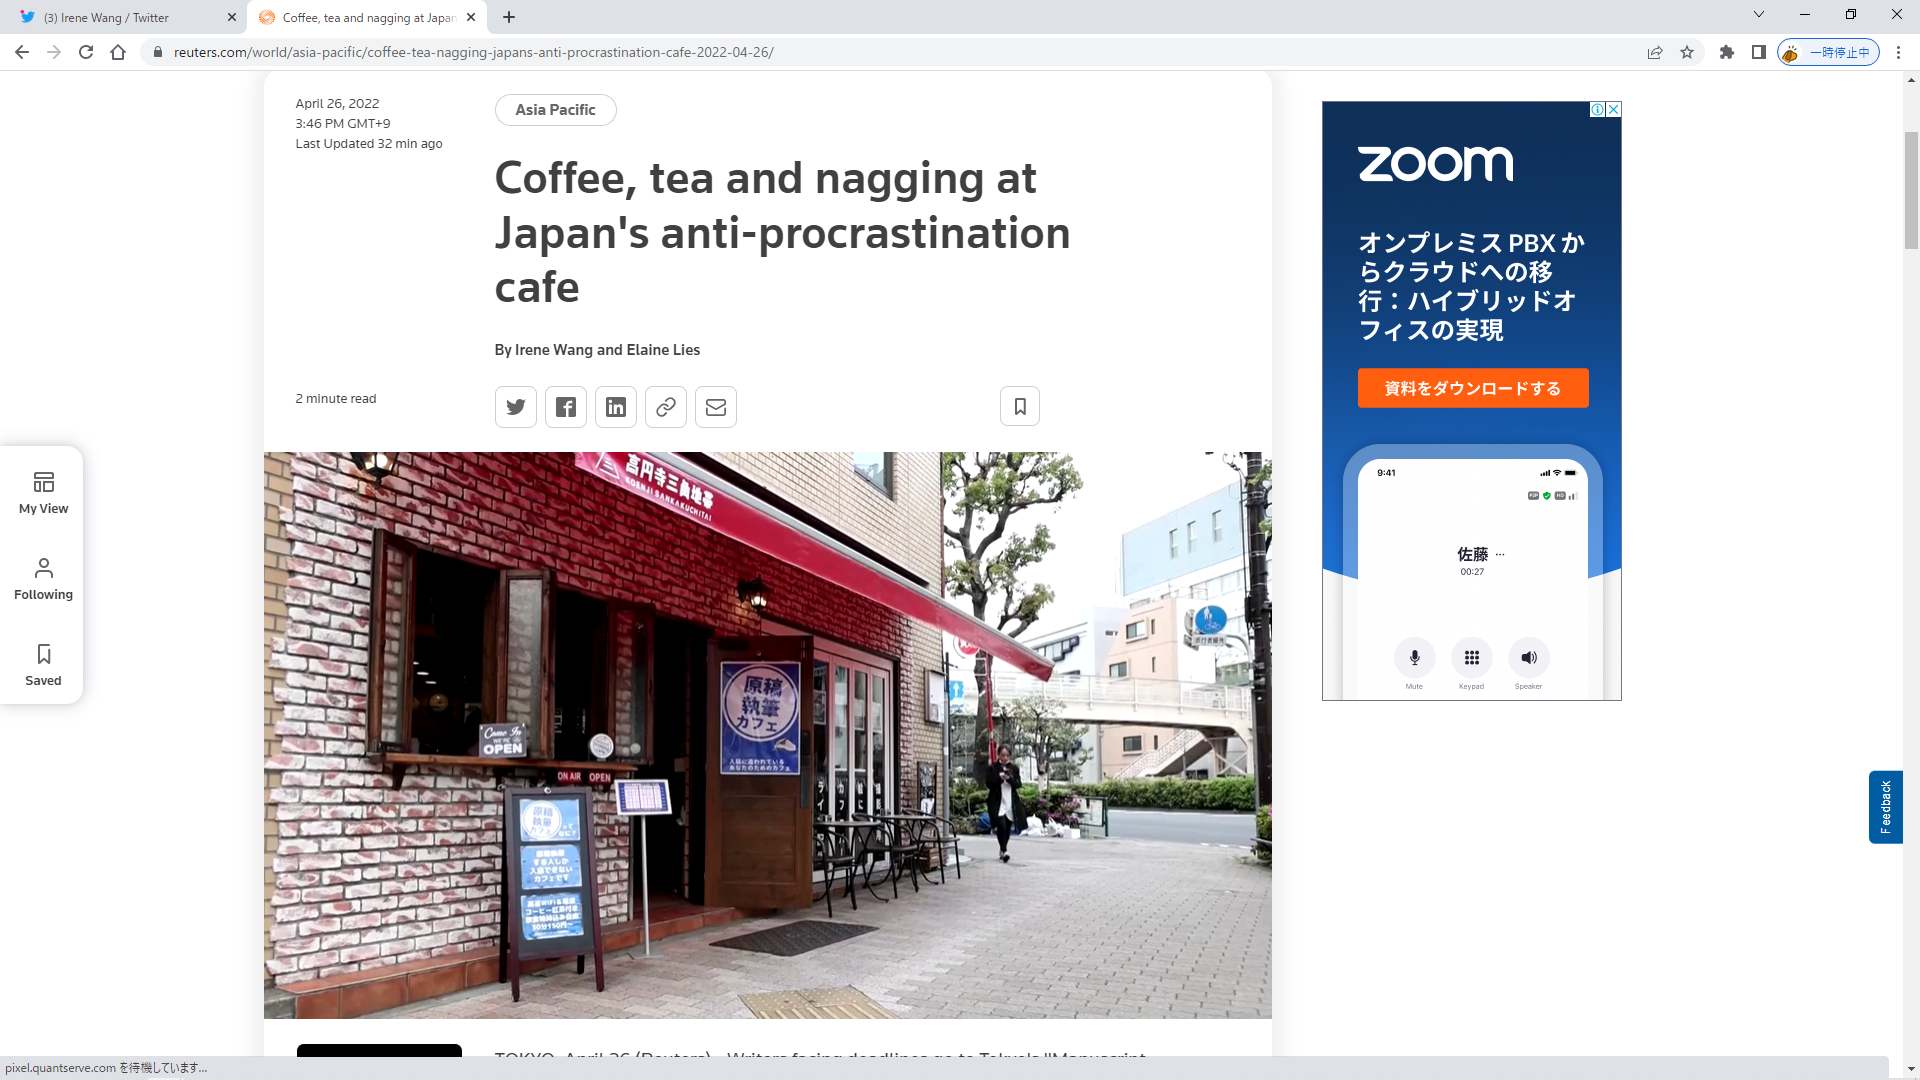1920x1080 pixels.
Task: Open My View sidebar panel
Action: coord(43,493)
